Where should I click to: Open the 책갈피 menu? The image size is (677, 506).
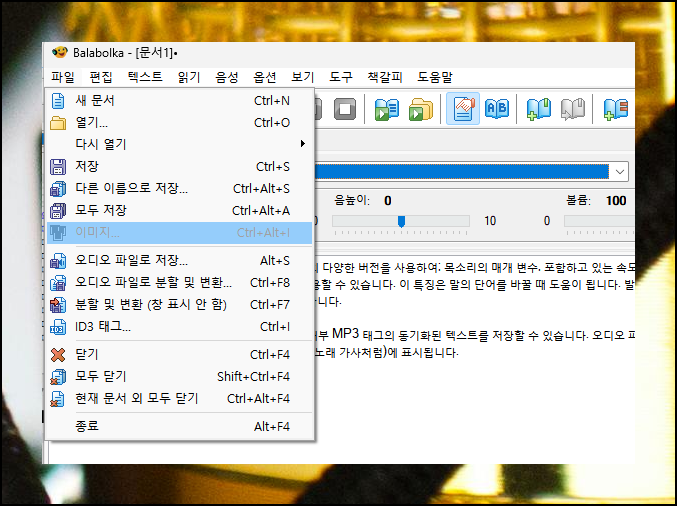tap(385, 77)
